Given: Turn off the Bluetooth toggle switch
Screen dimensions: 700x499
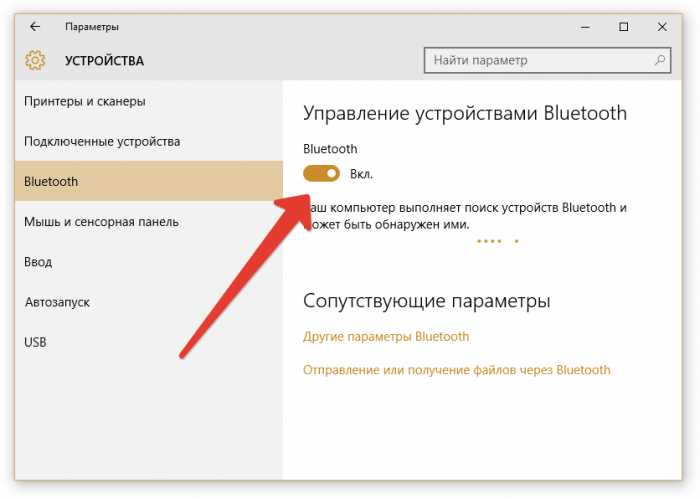Looking at the screenshot, I should [321, 173].
